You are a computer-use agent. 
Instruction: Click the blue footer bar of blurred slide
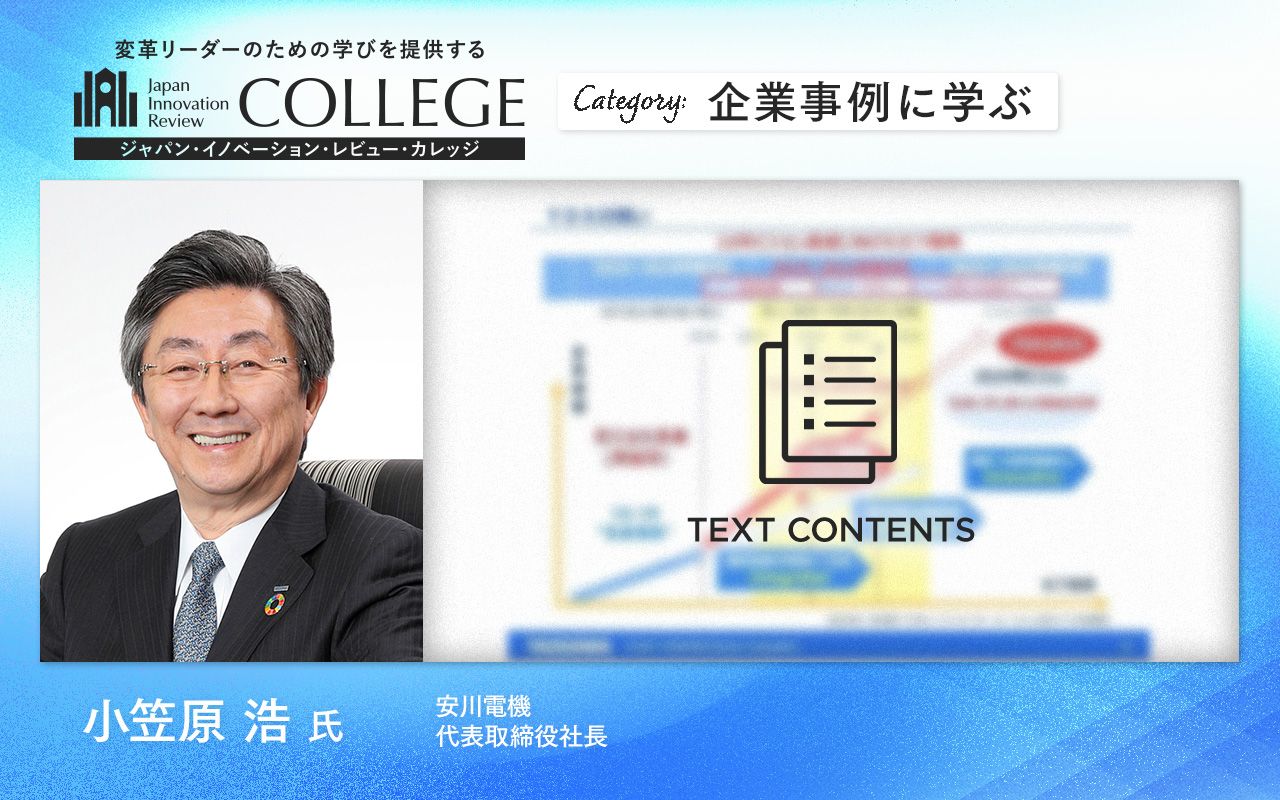[x=828, y=645]
